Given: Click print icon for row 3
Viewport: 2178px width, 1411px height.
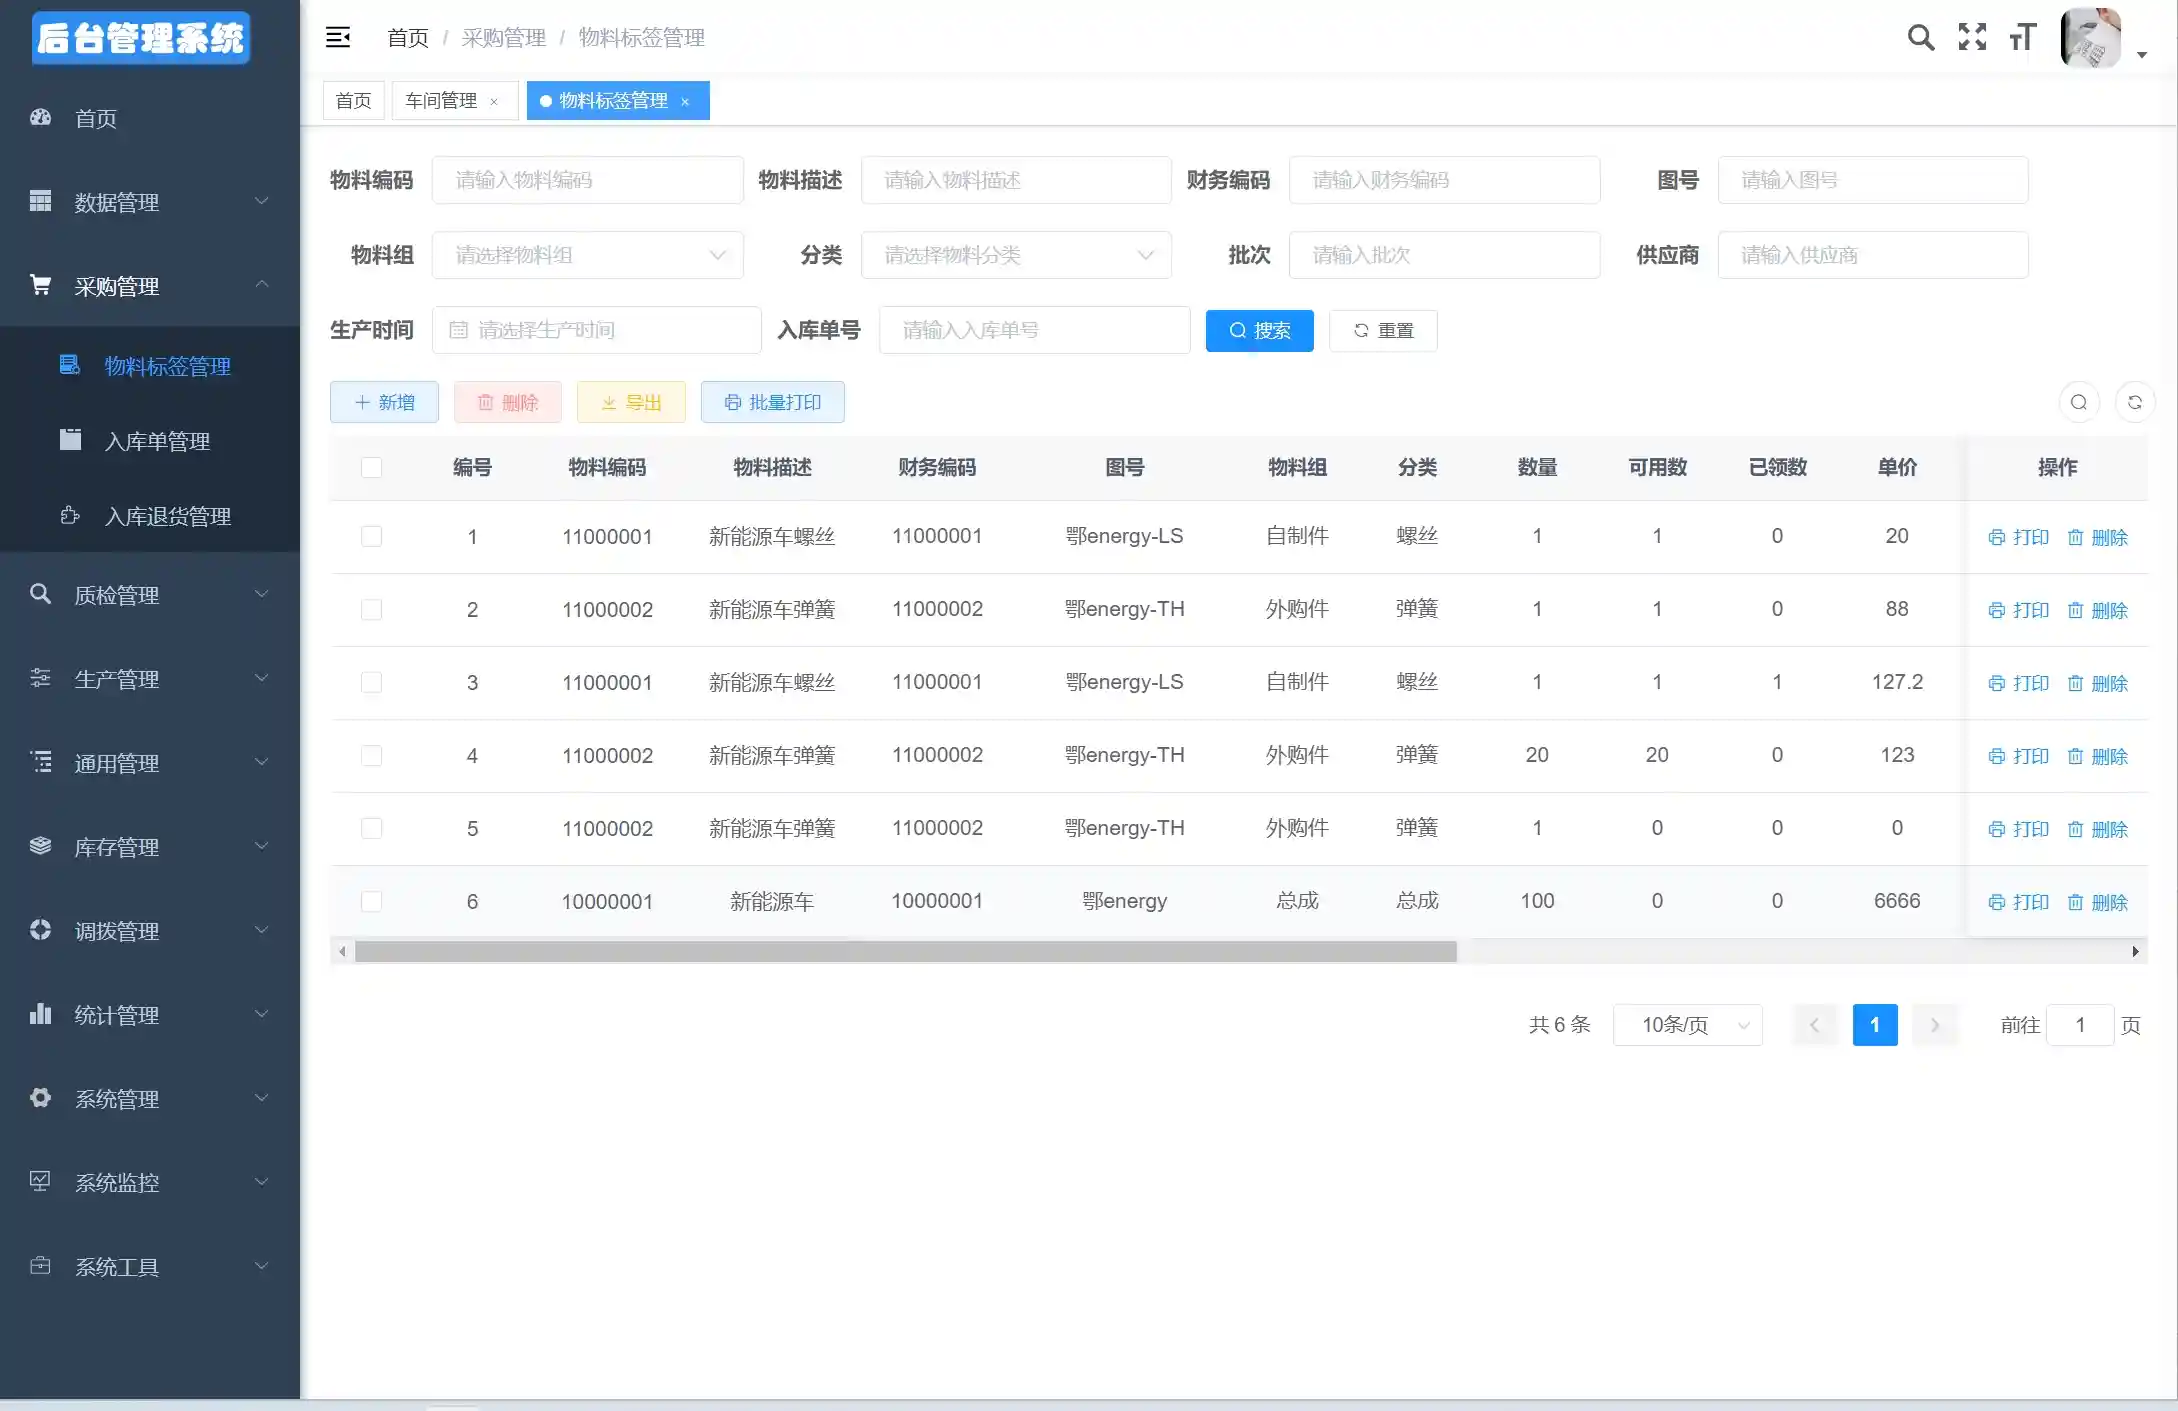Looking at the screenshot, I should point(1997,683).
